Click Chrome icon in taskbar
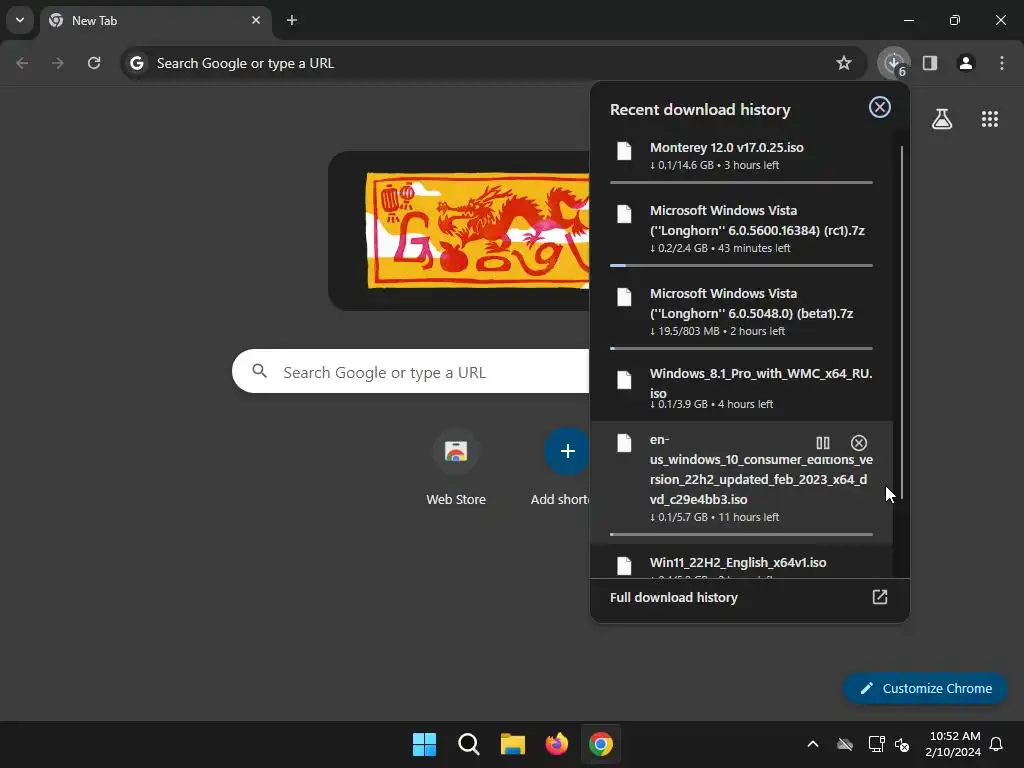Viewport: 1024px width, 768px height. tap(601, 744)
